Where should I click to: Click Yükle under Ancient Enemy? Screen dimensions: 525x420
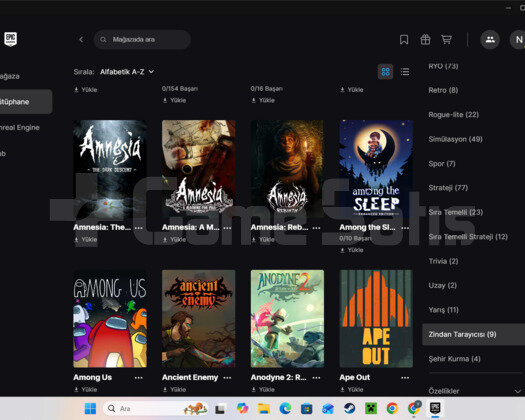pos(174,390)
